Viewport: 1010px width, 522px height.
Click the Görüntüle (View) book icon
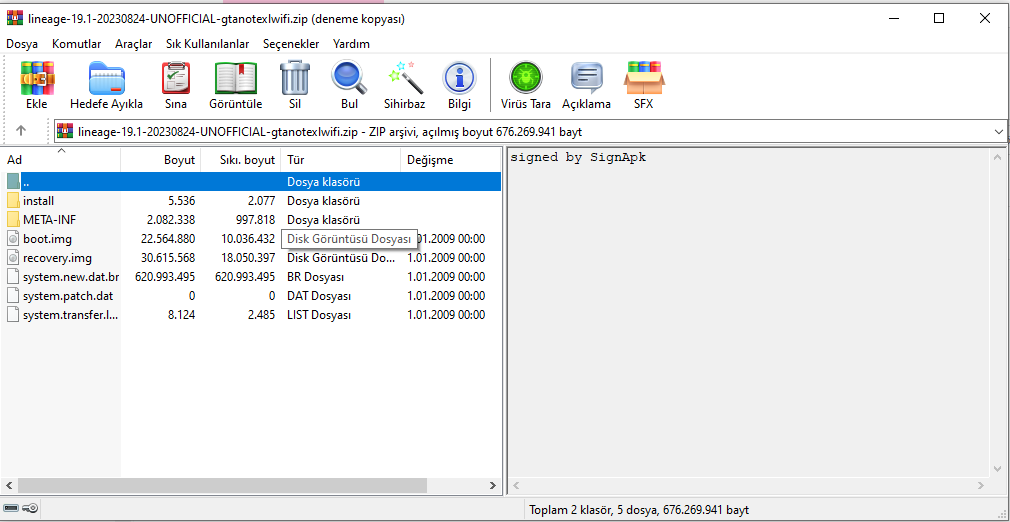click(x=236, y=79)
